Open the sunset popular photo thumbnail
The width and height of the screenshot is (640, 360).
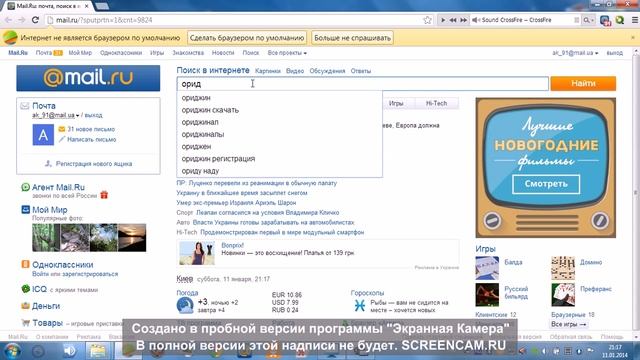(132, 238)
